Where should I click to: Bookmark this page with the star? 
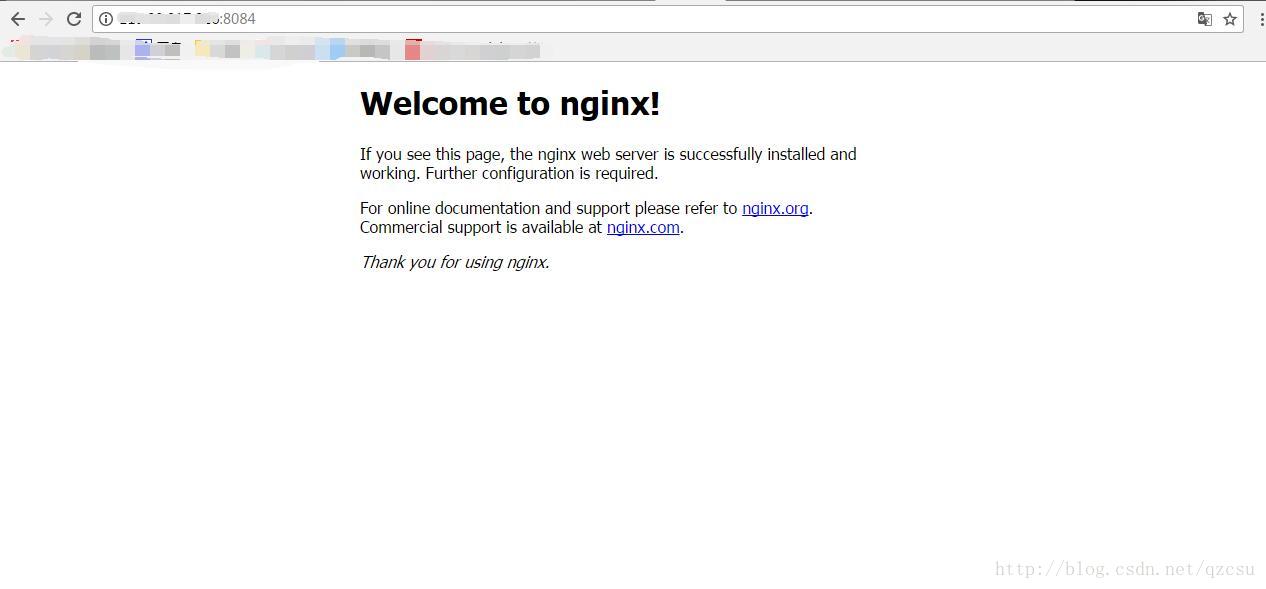click(x=1230, y=19)
